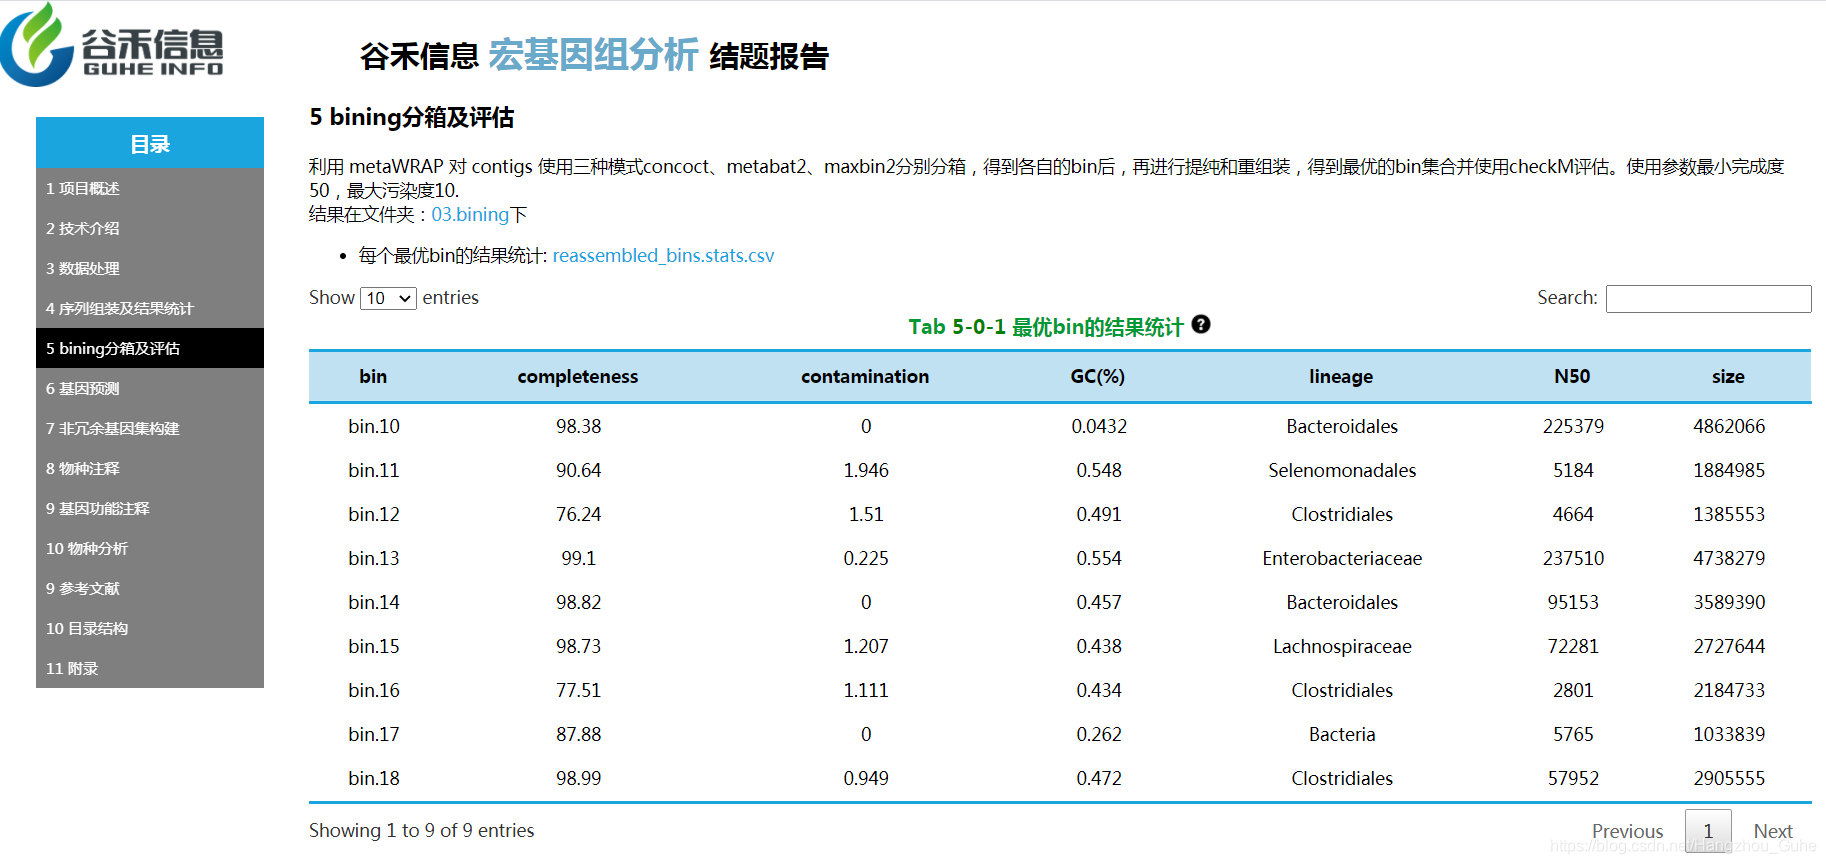The width and height of the screenshot is (1826, 864).
Task: Open sidebar item 6 基因预测
Action: (x=150, y=388)
